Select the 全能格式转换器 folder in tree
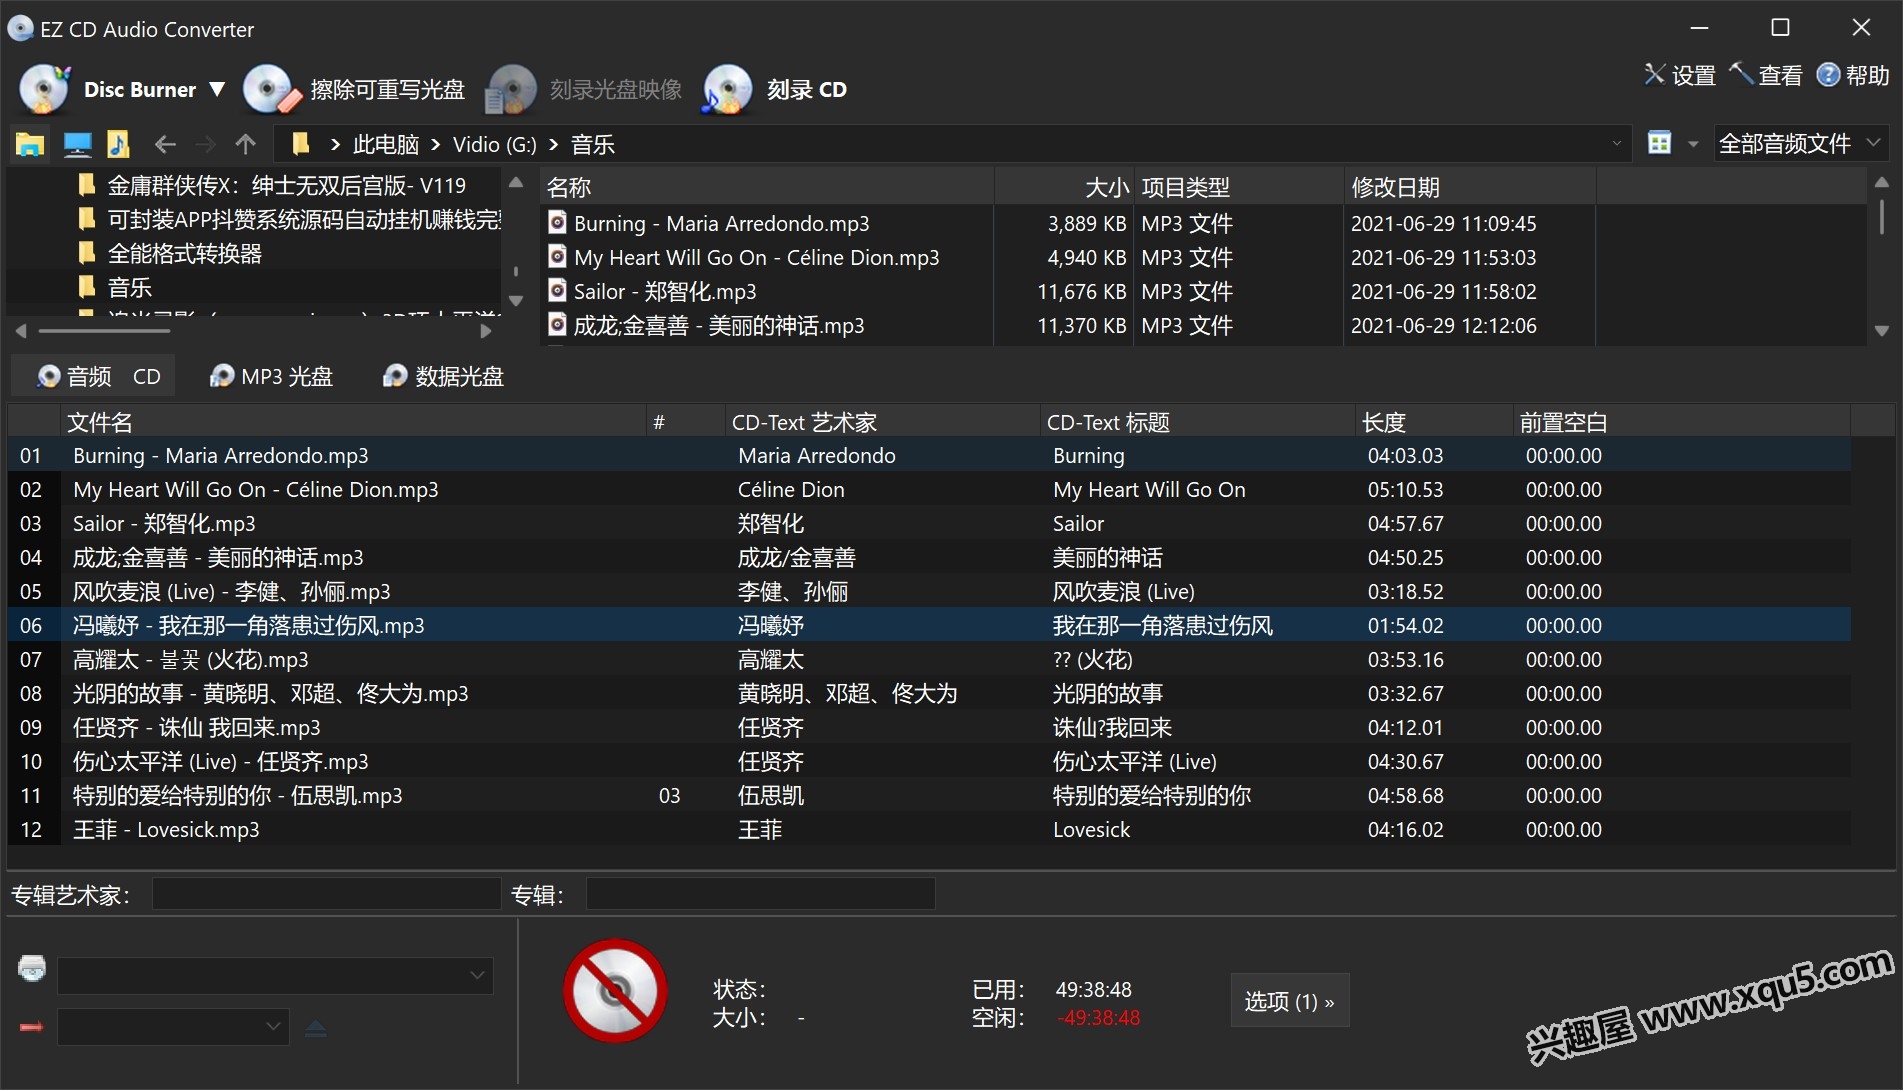This screenshot has height=1090, width=1903. 184,253
